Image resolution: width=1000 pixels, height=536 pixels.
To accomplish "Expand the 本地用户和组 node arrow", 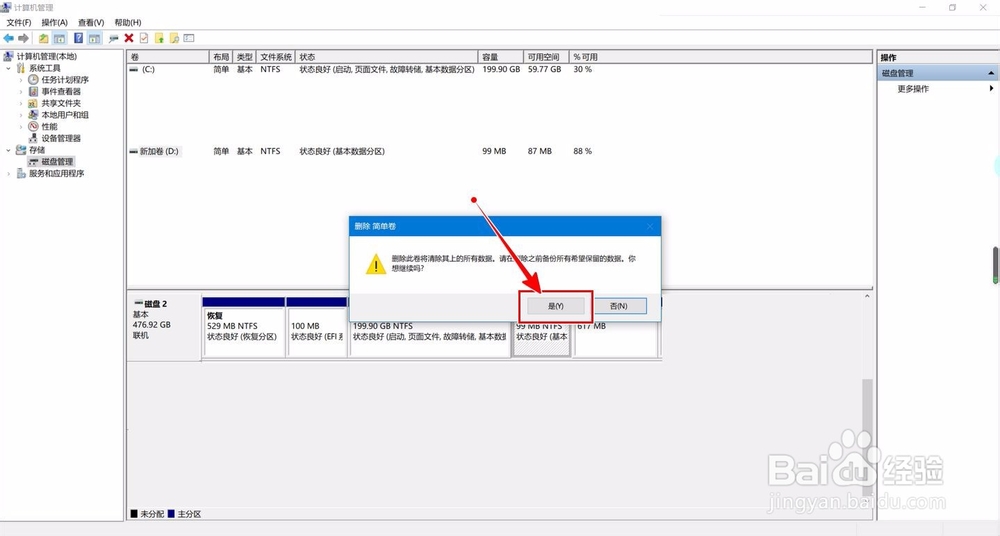I will [x=20, y=115].
